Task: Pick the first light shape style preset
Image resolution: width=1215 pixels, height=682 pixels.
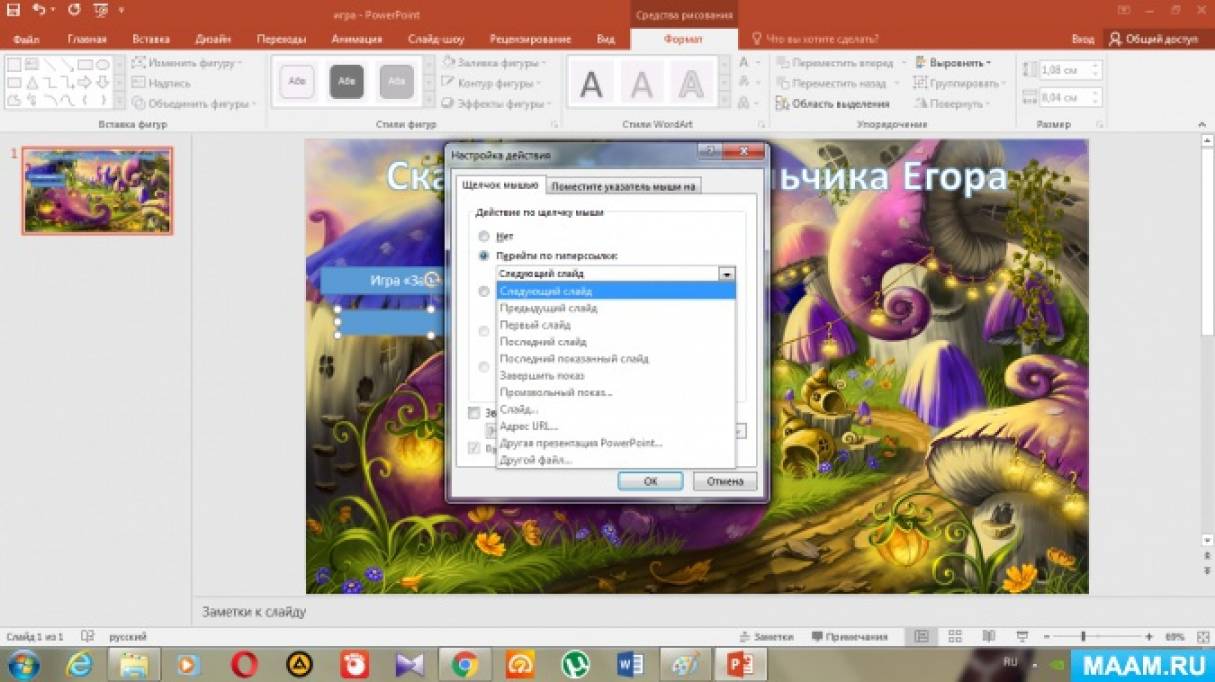Action: click(x=297, y=81)
